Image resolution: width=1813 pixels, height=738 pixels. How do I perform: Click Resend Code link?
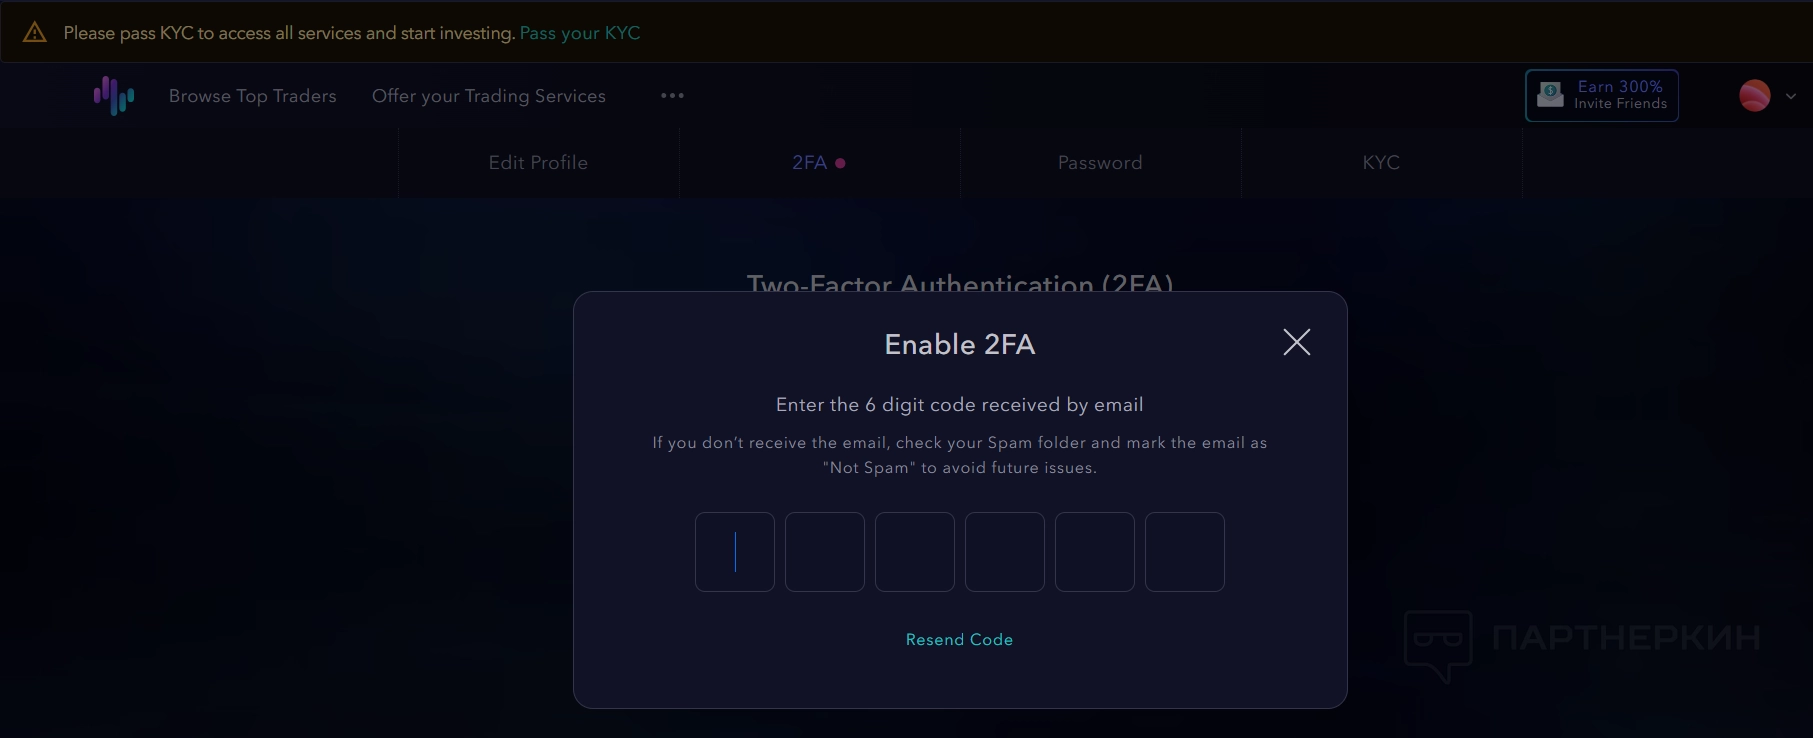click(959, 640)
